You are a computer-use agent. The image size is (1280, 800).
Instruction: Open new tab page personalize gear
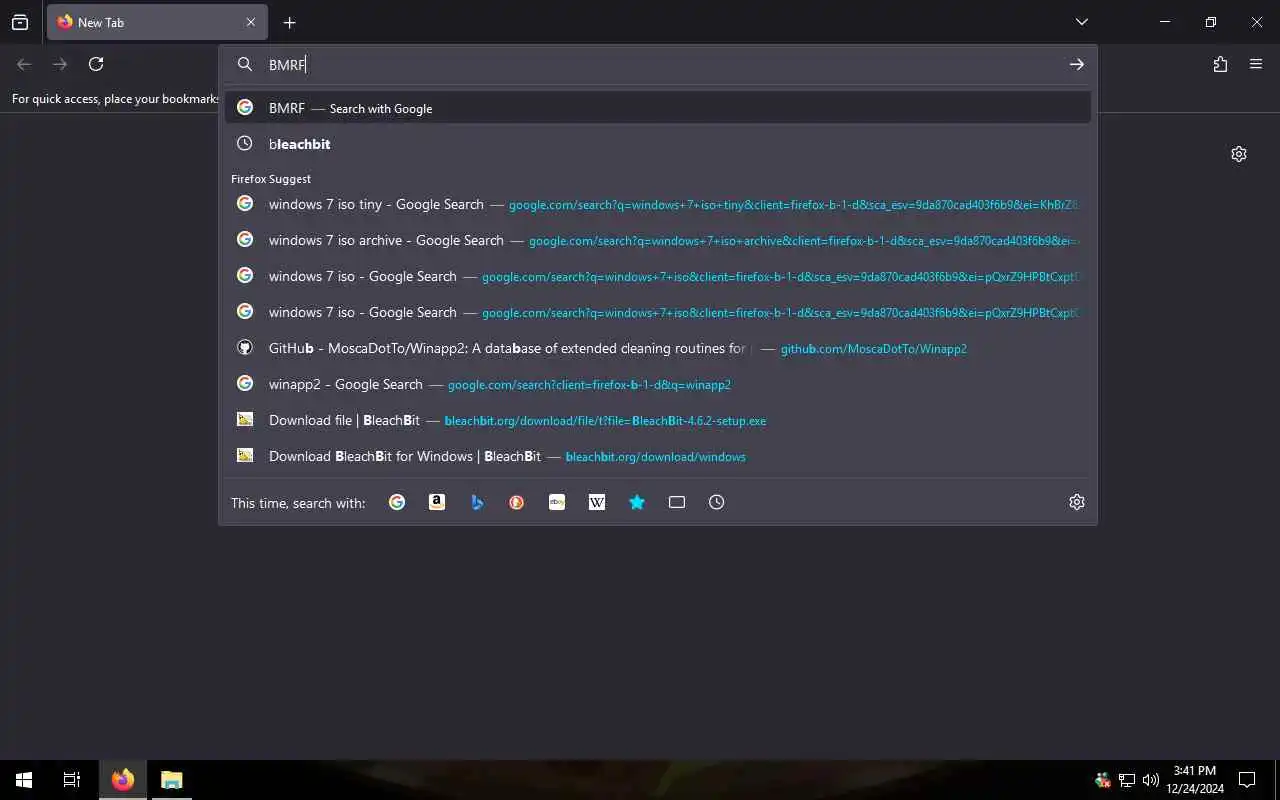[x=1239, y=154]
